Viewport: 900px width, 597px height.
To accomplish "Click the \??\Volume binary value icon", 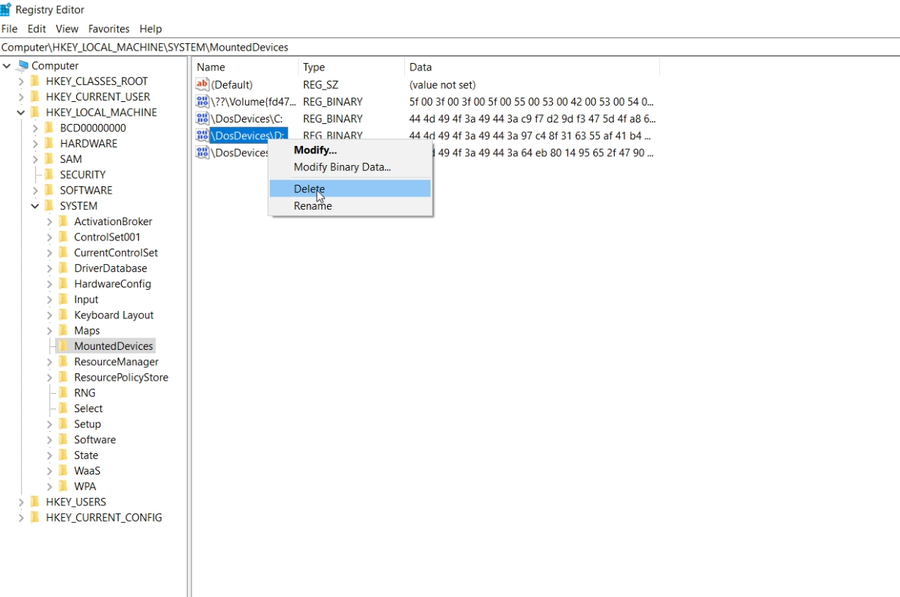I will click(x=202, y=102).
